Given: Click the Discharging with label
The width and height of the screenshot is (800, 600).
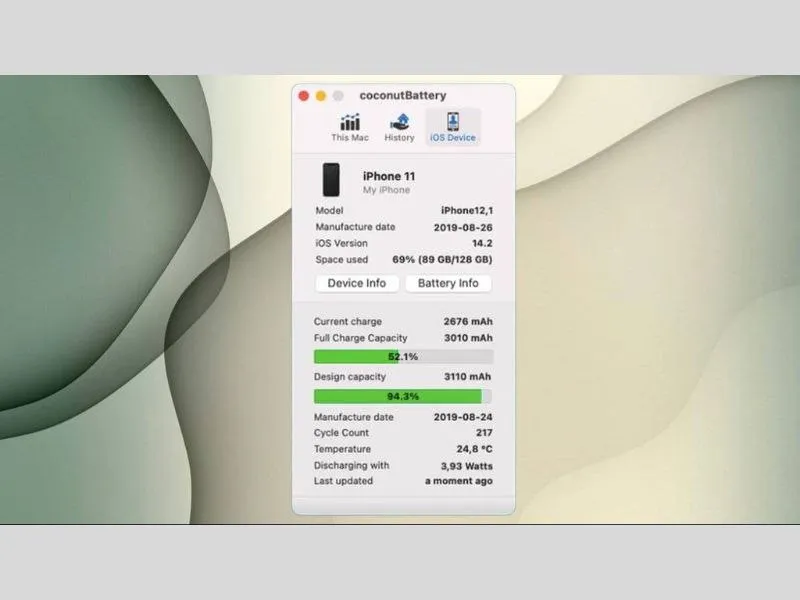Looking at the screenshot, I should pos(351,465).
